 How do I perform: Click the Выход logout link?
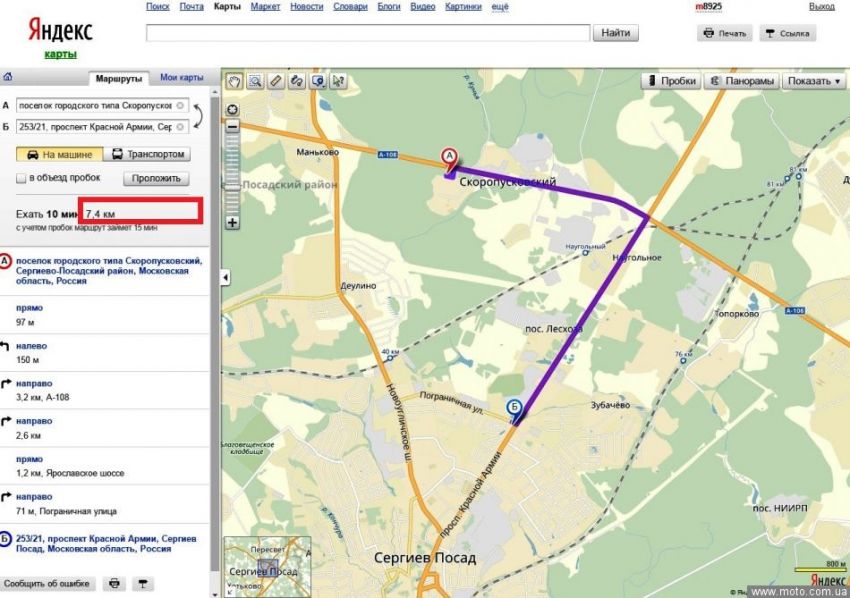point(821,7)
